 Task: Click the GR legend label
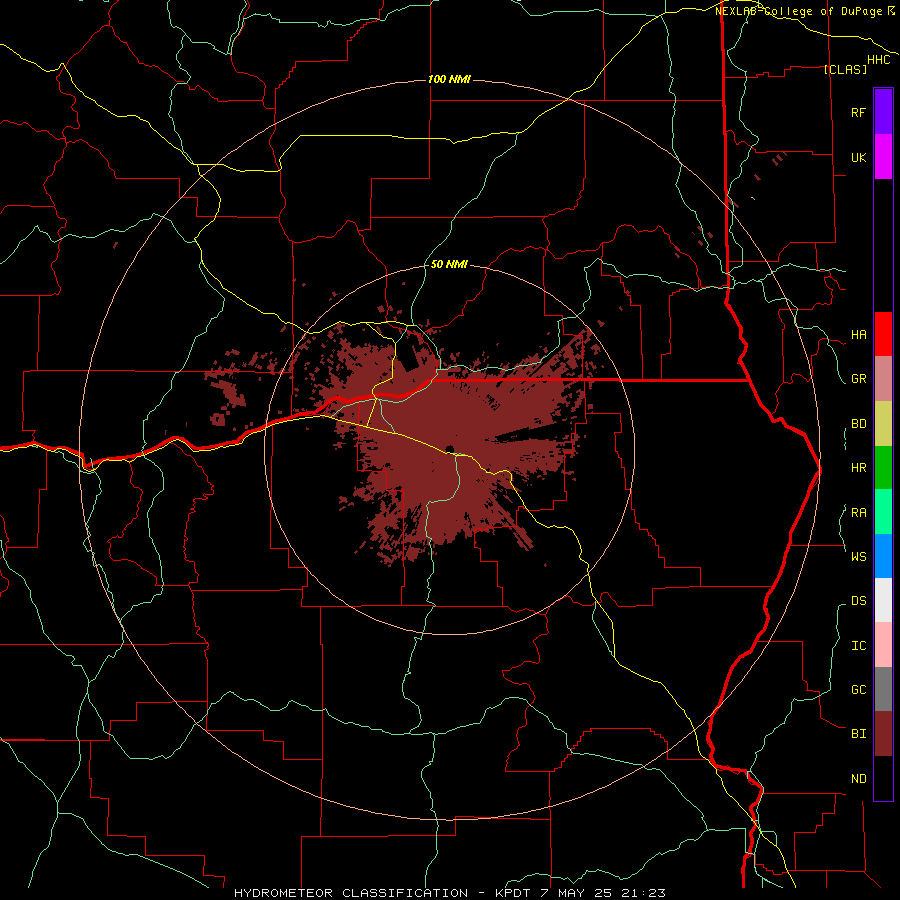tap(858, 379)
